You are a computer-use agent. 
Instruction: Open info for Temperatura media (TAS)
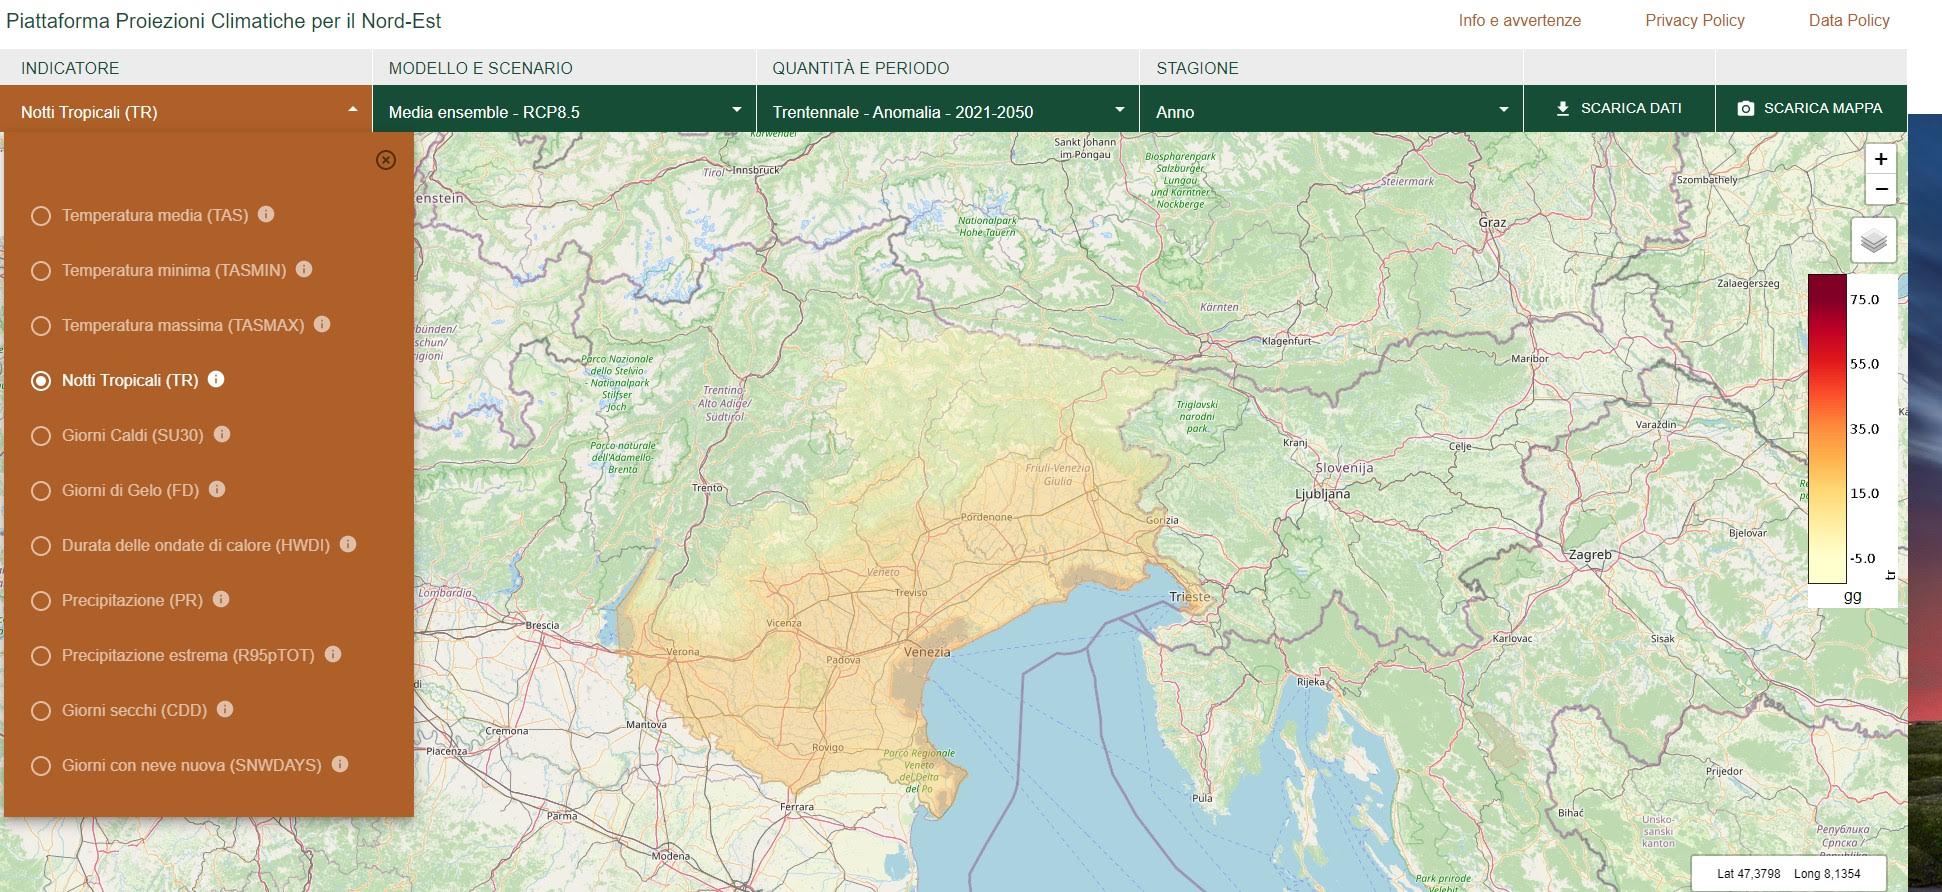coord(266,214)
